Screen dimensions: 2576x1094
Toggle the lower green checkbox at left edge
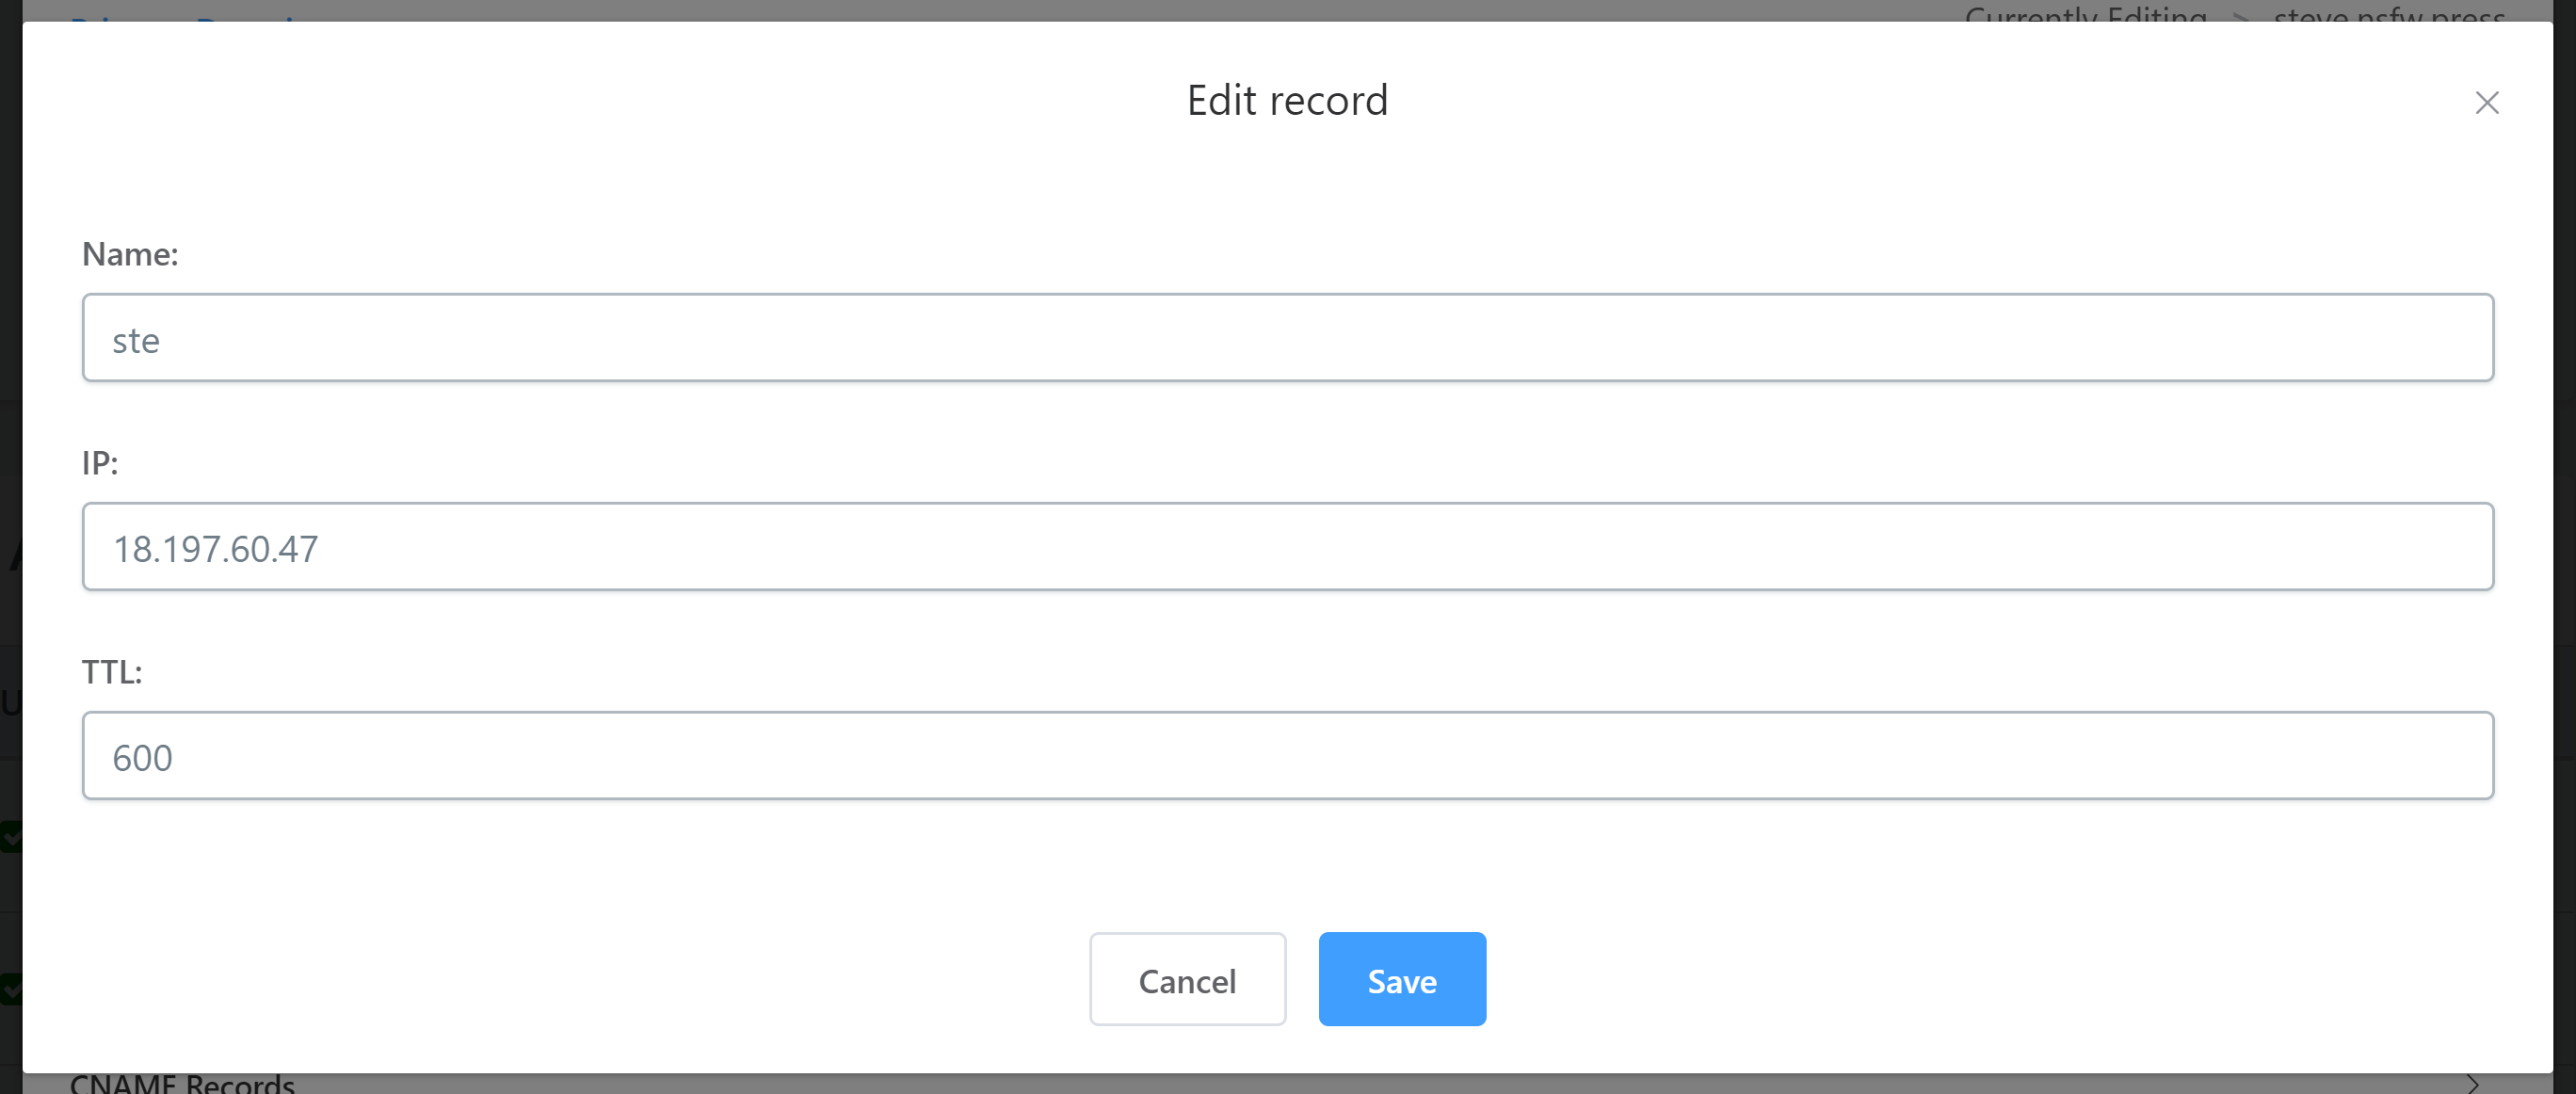(x=11, y=989)
